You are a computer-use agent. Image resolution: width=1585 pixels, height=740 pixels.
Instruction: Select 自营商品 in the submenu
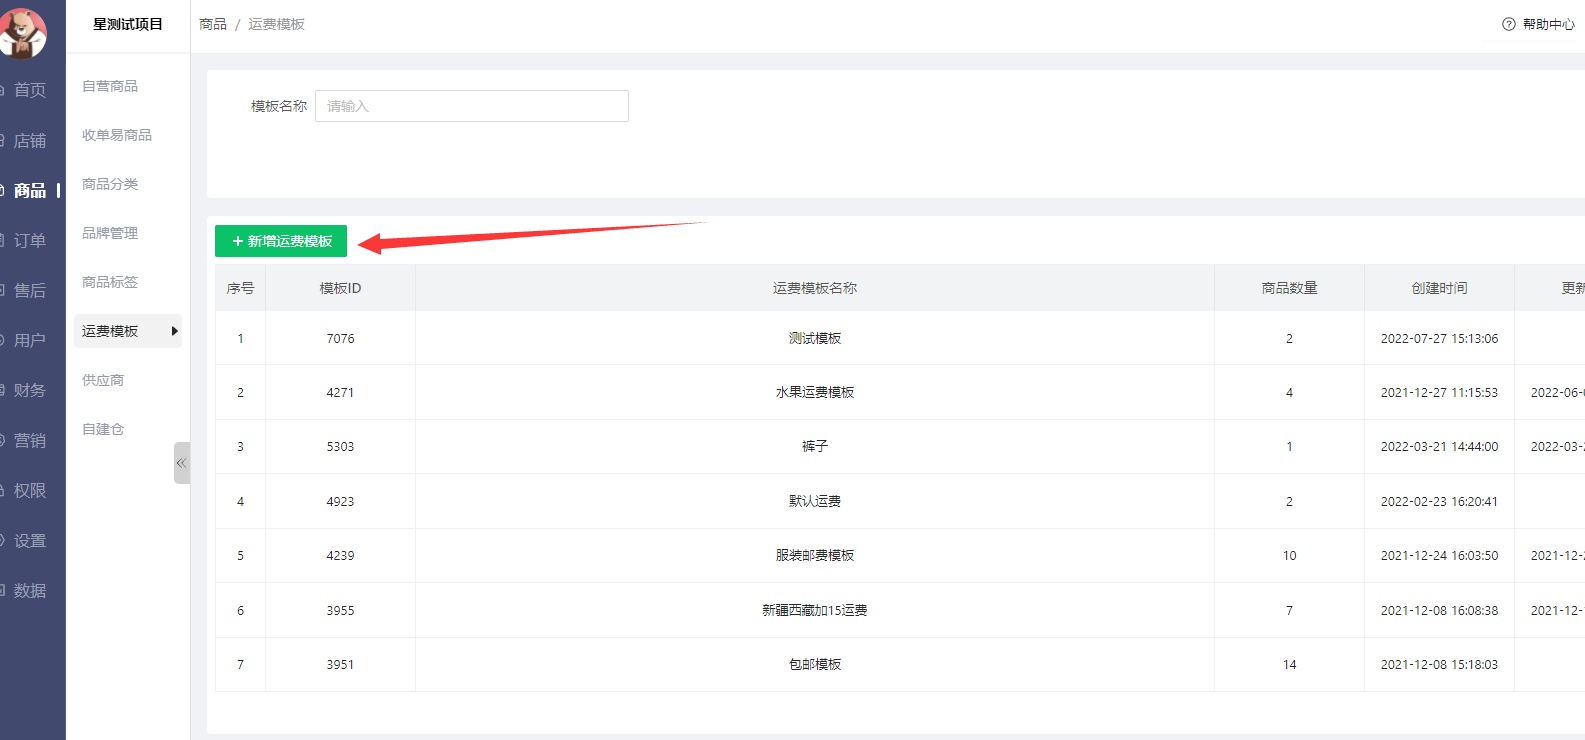pyautogui.click(x=110, y=86)
